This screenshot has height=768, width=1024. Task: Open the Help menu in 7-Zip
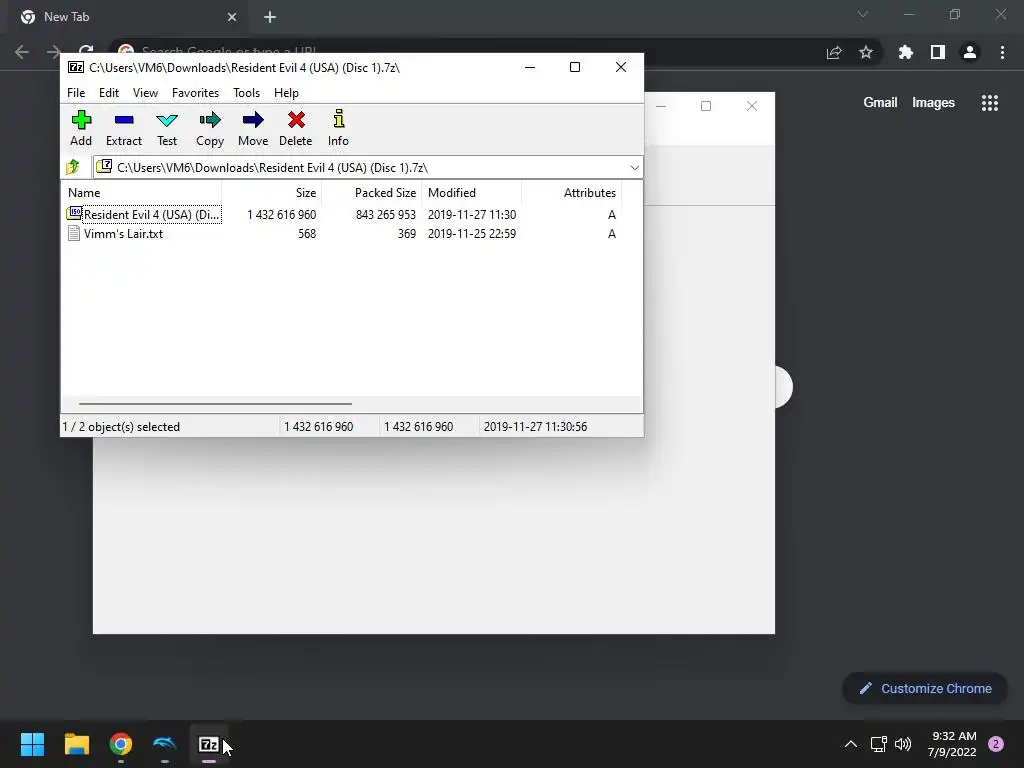tap(286, 93)
